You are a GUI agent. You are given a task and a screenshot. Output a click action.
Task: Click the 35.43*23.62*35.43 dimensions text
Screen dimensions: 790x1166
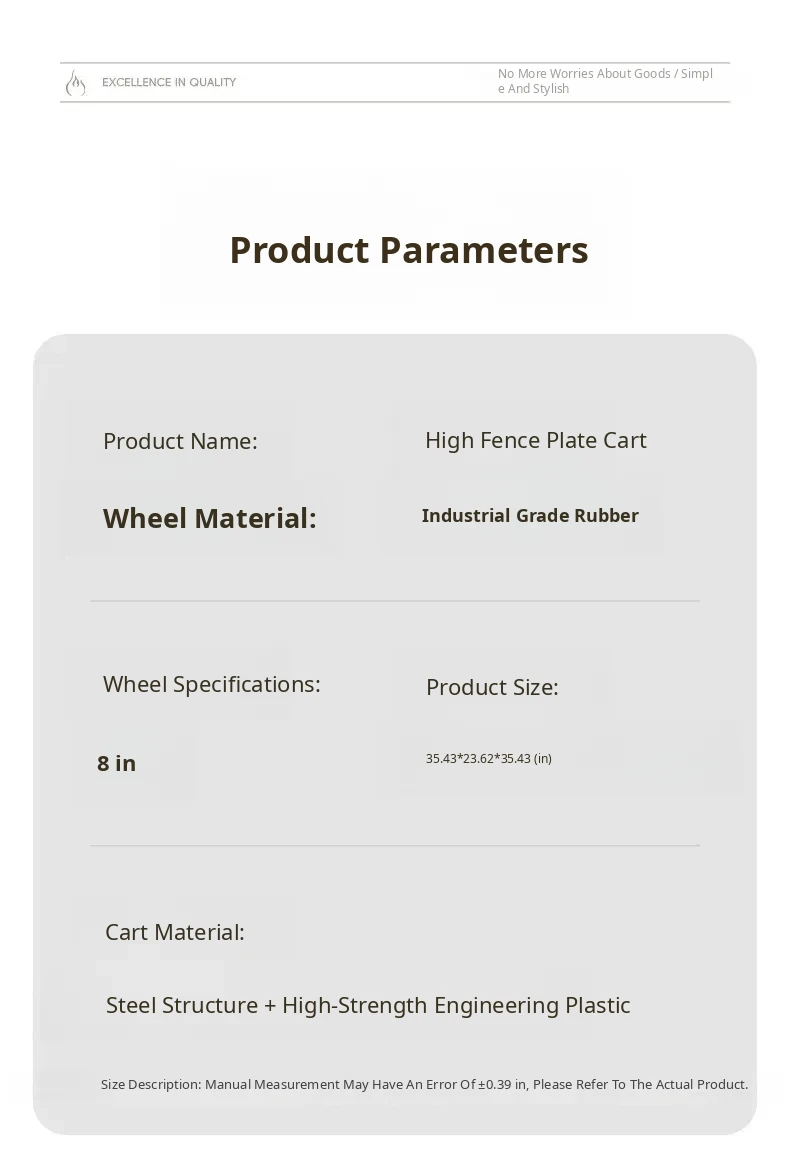[489, 758]
